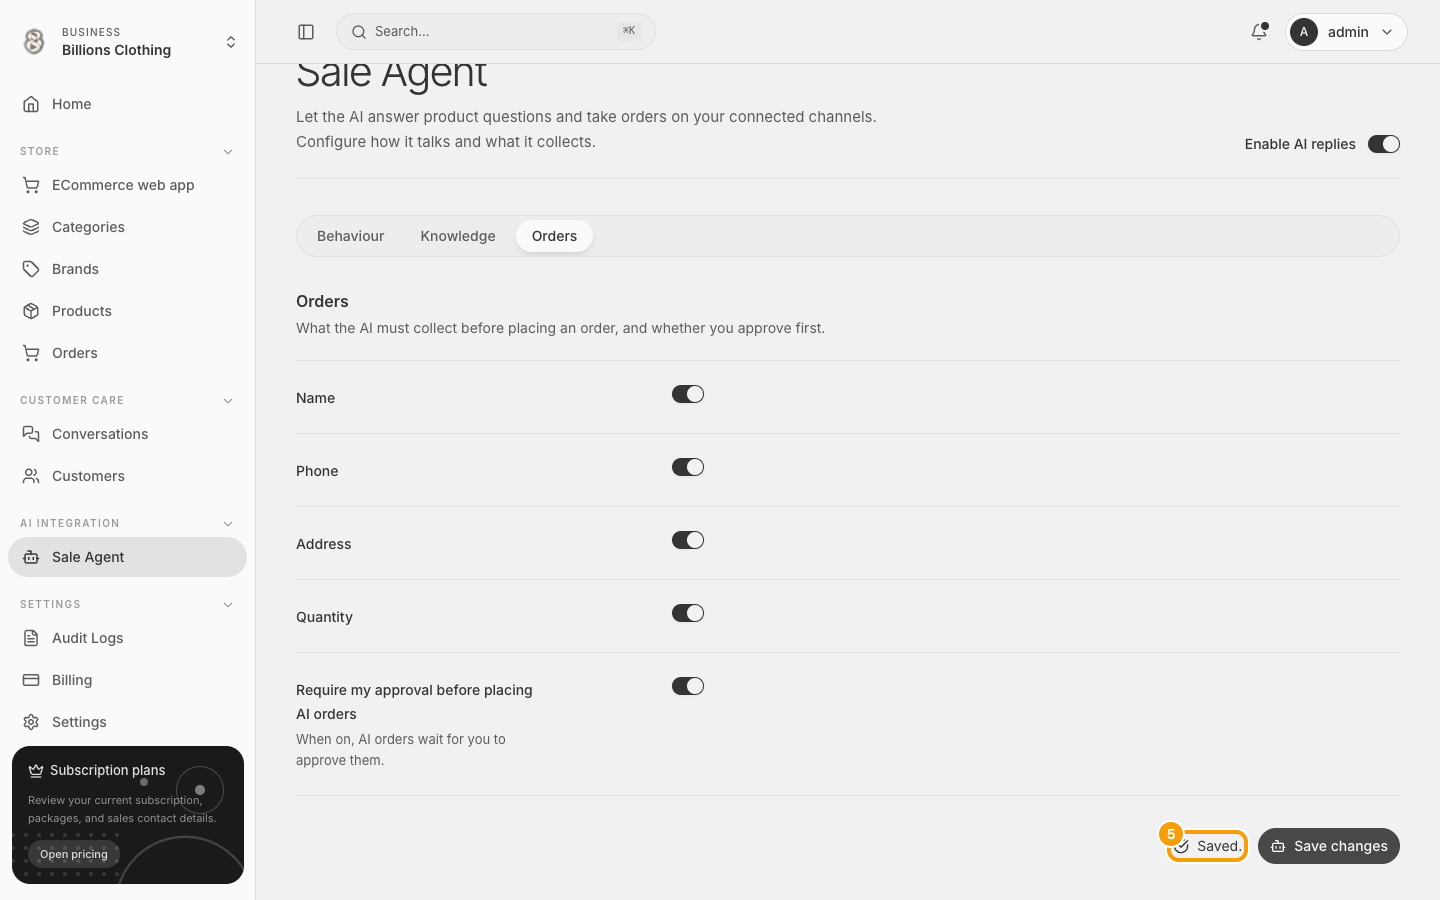Image resolution: width=1440 pixels, height=900 pixels.
Task: Toggle the sidebar panel icon
Action: (306, 32)
